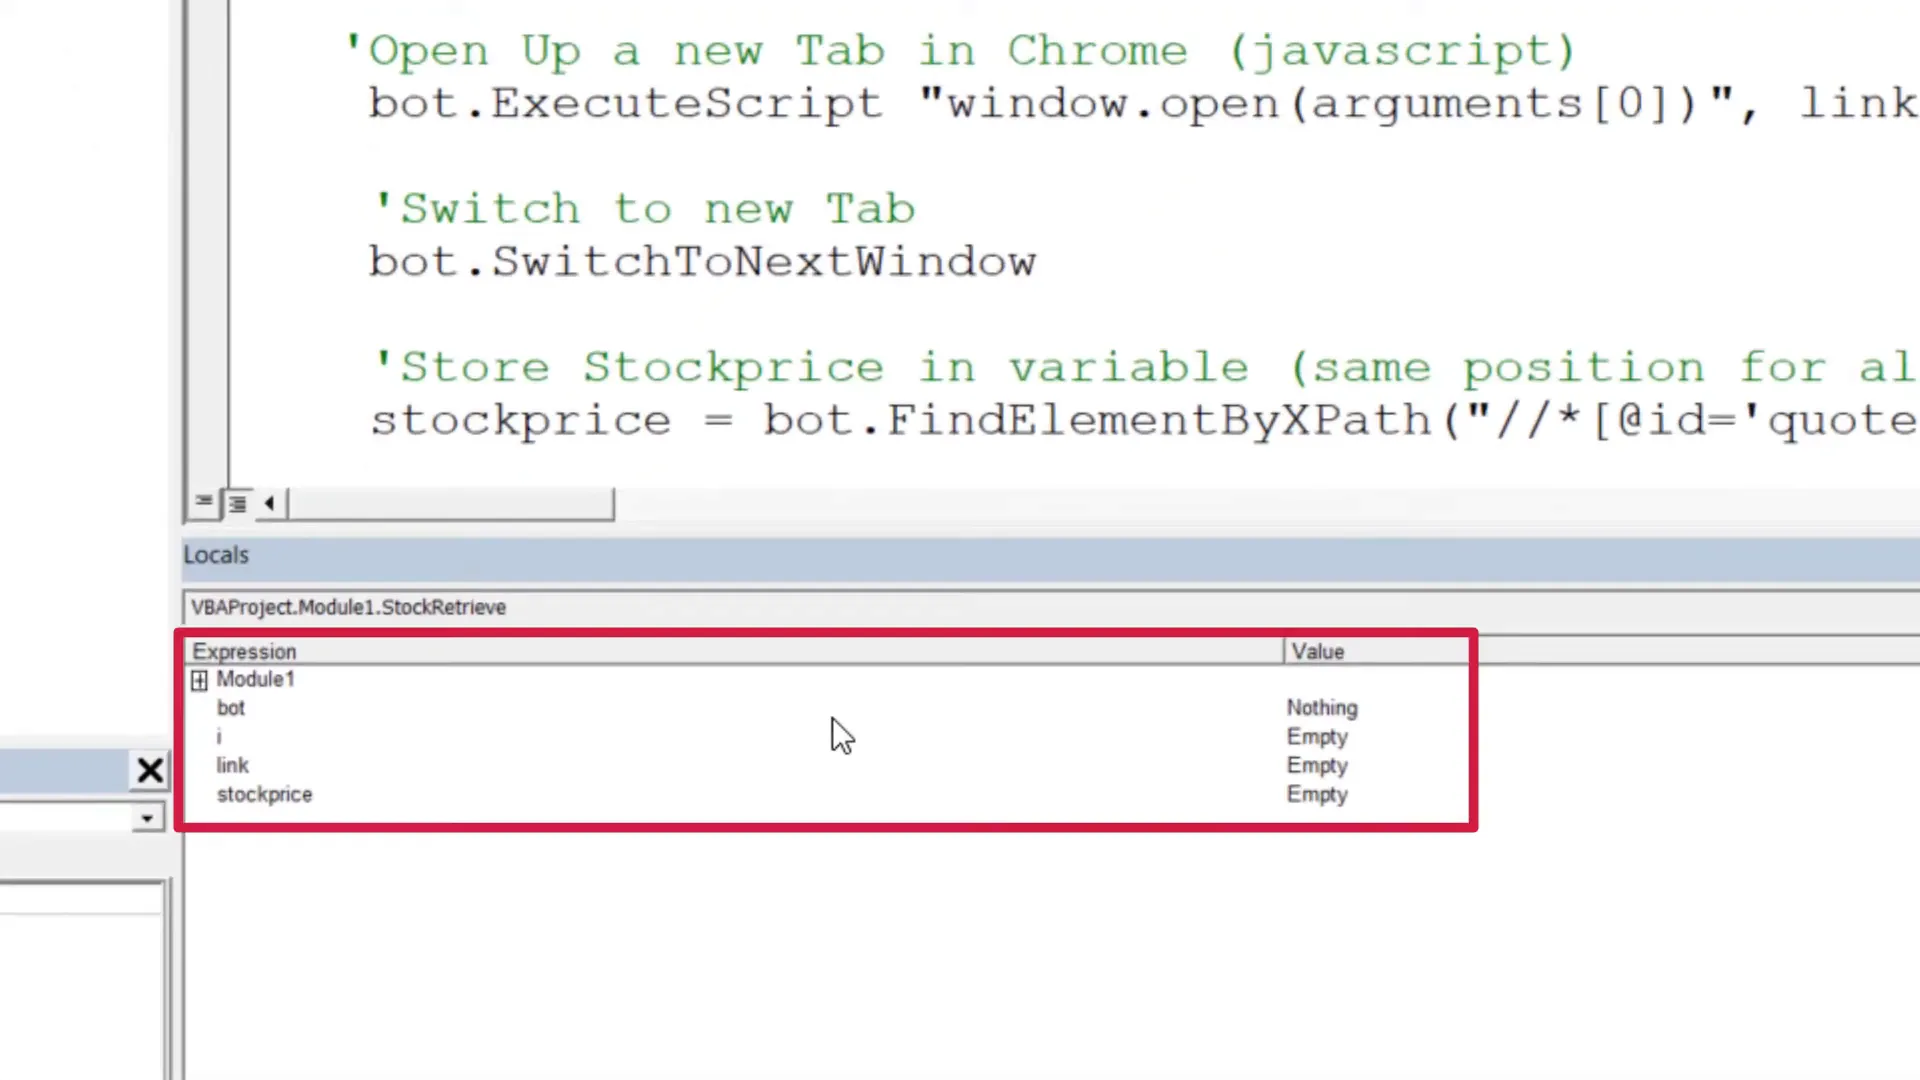Select the Full Module View icon
This screenshot has height=1080, width=1920.
tap(237, 502)
